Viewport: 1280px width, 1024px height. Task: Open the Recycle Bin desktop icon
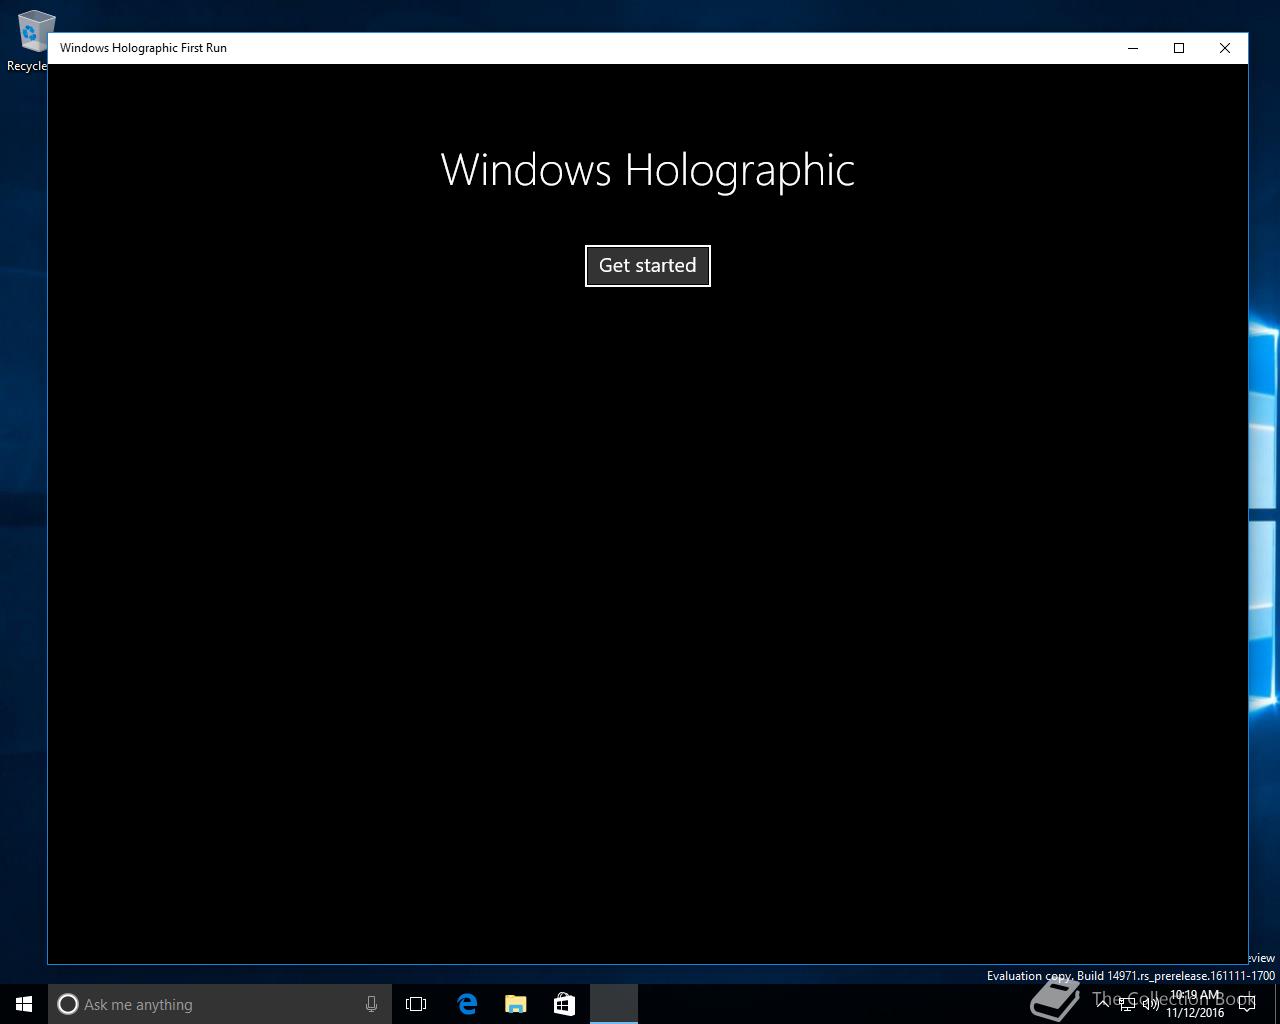30,41
